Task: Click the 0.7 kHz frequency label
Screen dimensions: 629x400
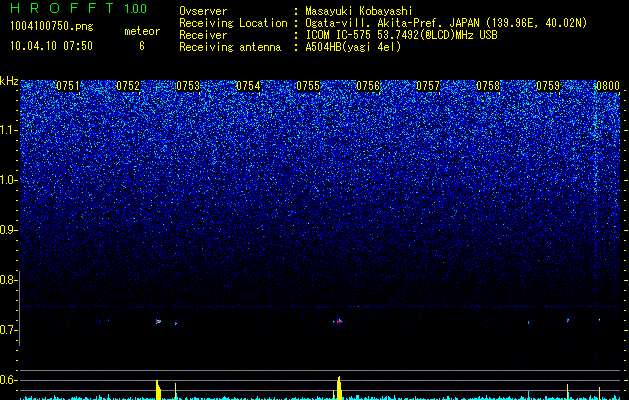Action: point(8,330)
